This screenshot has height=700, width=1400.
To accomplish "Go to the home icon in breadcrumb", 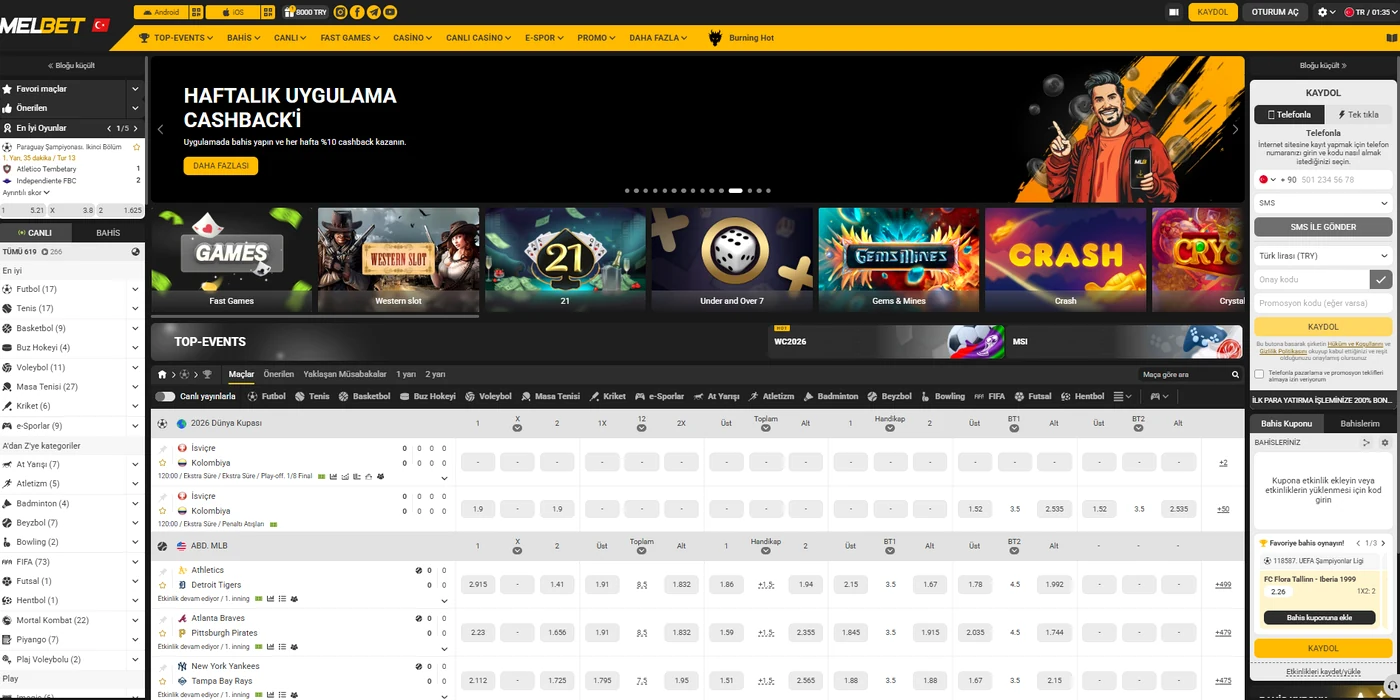I will click(162, 374).
